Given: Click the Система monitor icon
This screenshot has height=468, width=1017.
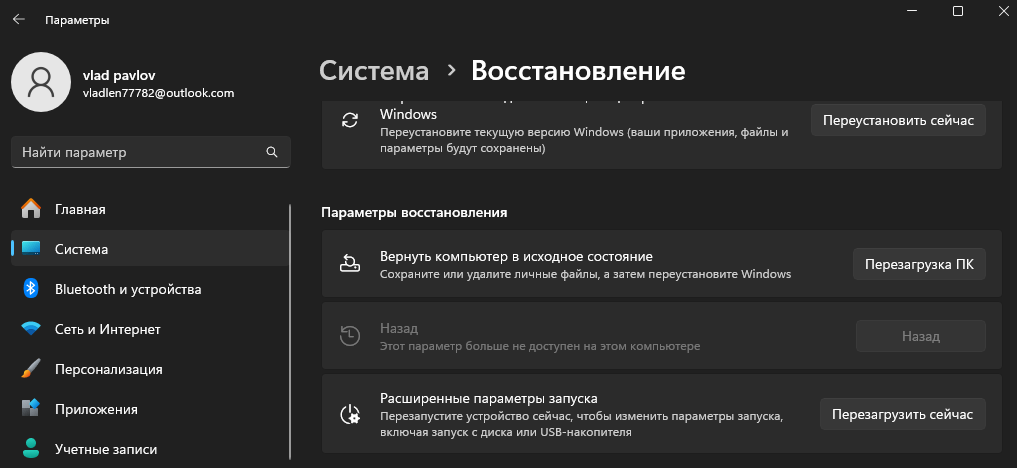Looking at the screenshot, I should [31, 249].
